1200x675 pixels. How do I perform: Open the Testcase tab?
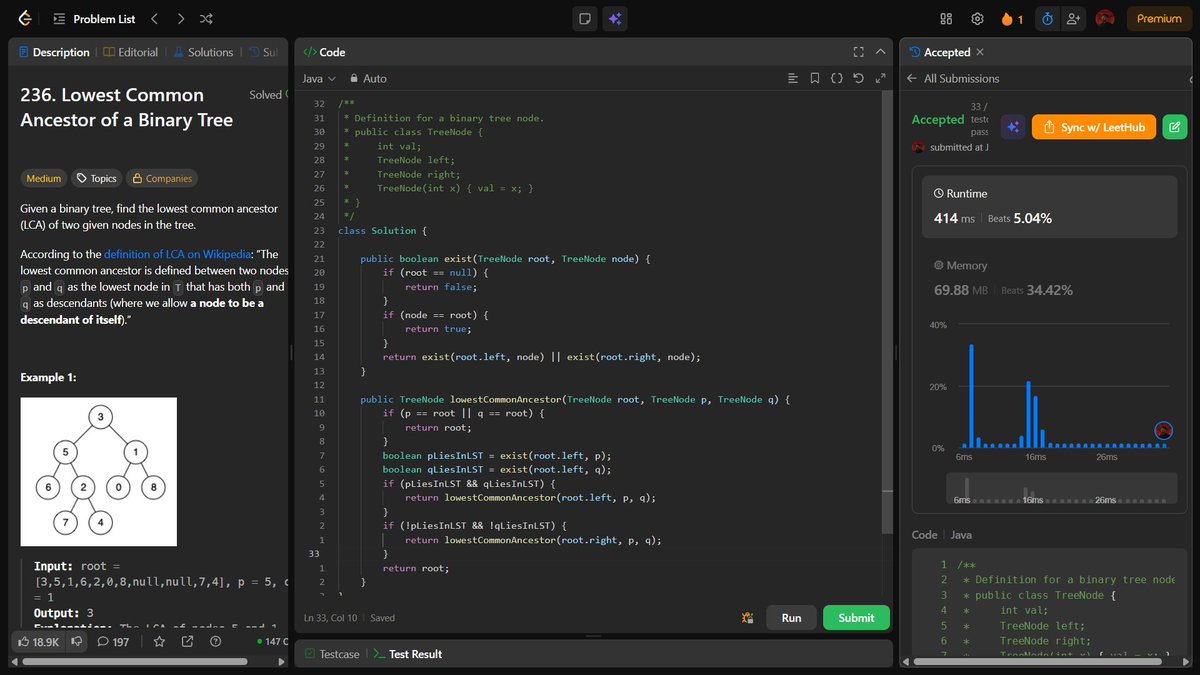(x=331, y=654)
